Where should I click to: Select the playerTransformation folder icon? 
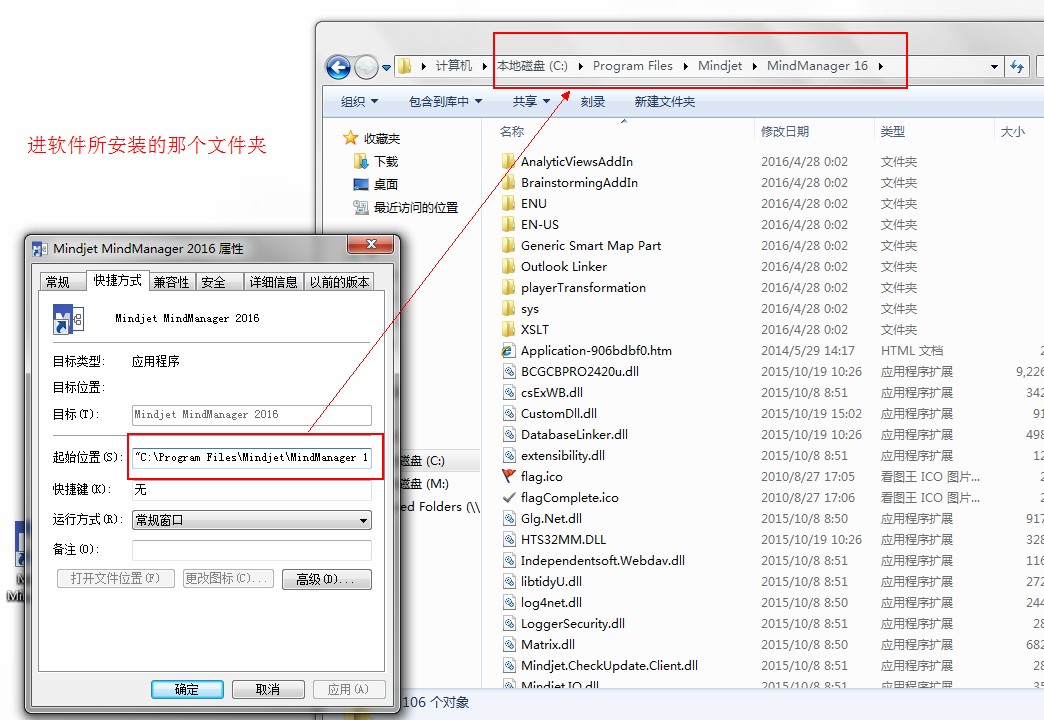point(508,287)
